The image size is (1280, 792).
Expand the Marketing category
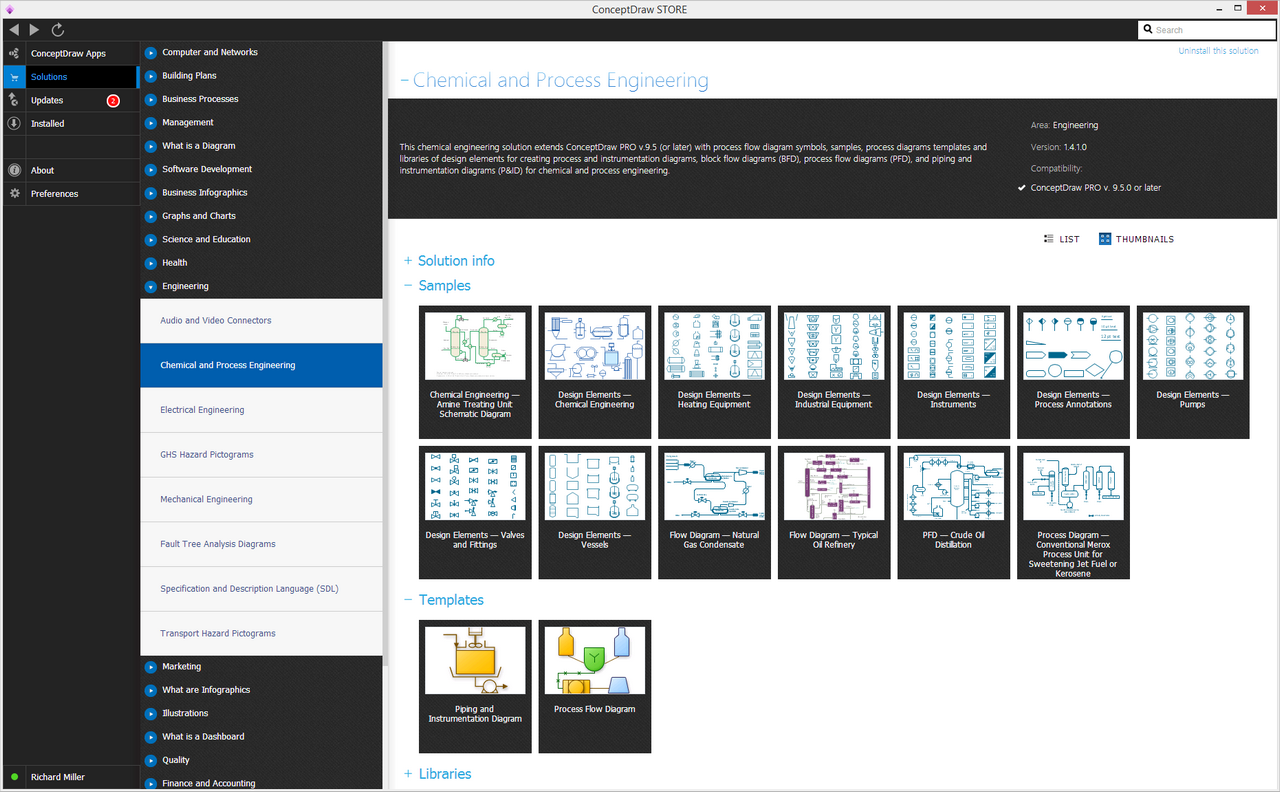pyautogui.click(x=151, y=667)
